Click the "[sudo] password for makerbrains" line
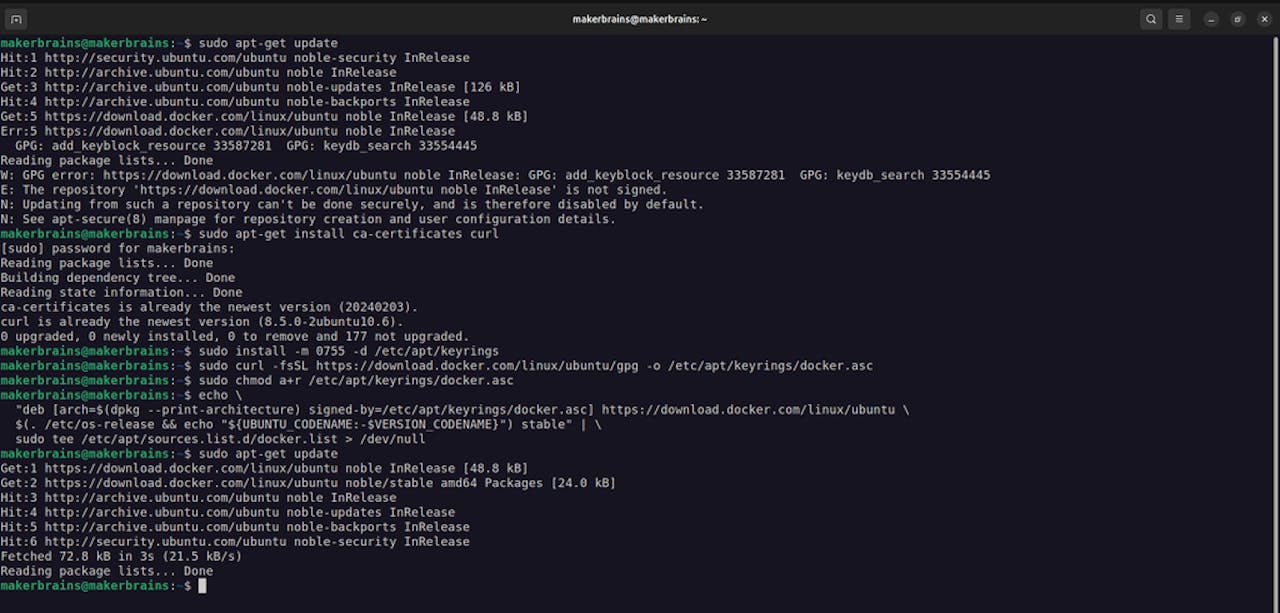This screenshot has width=1280, height=613. pyautogui.click(x=118, y=249)
